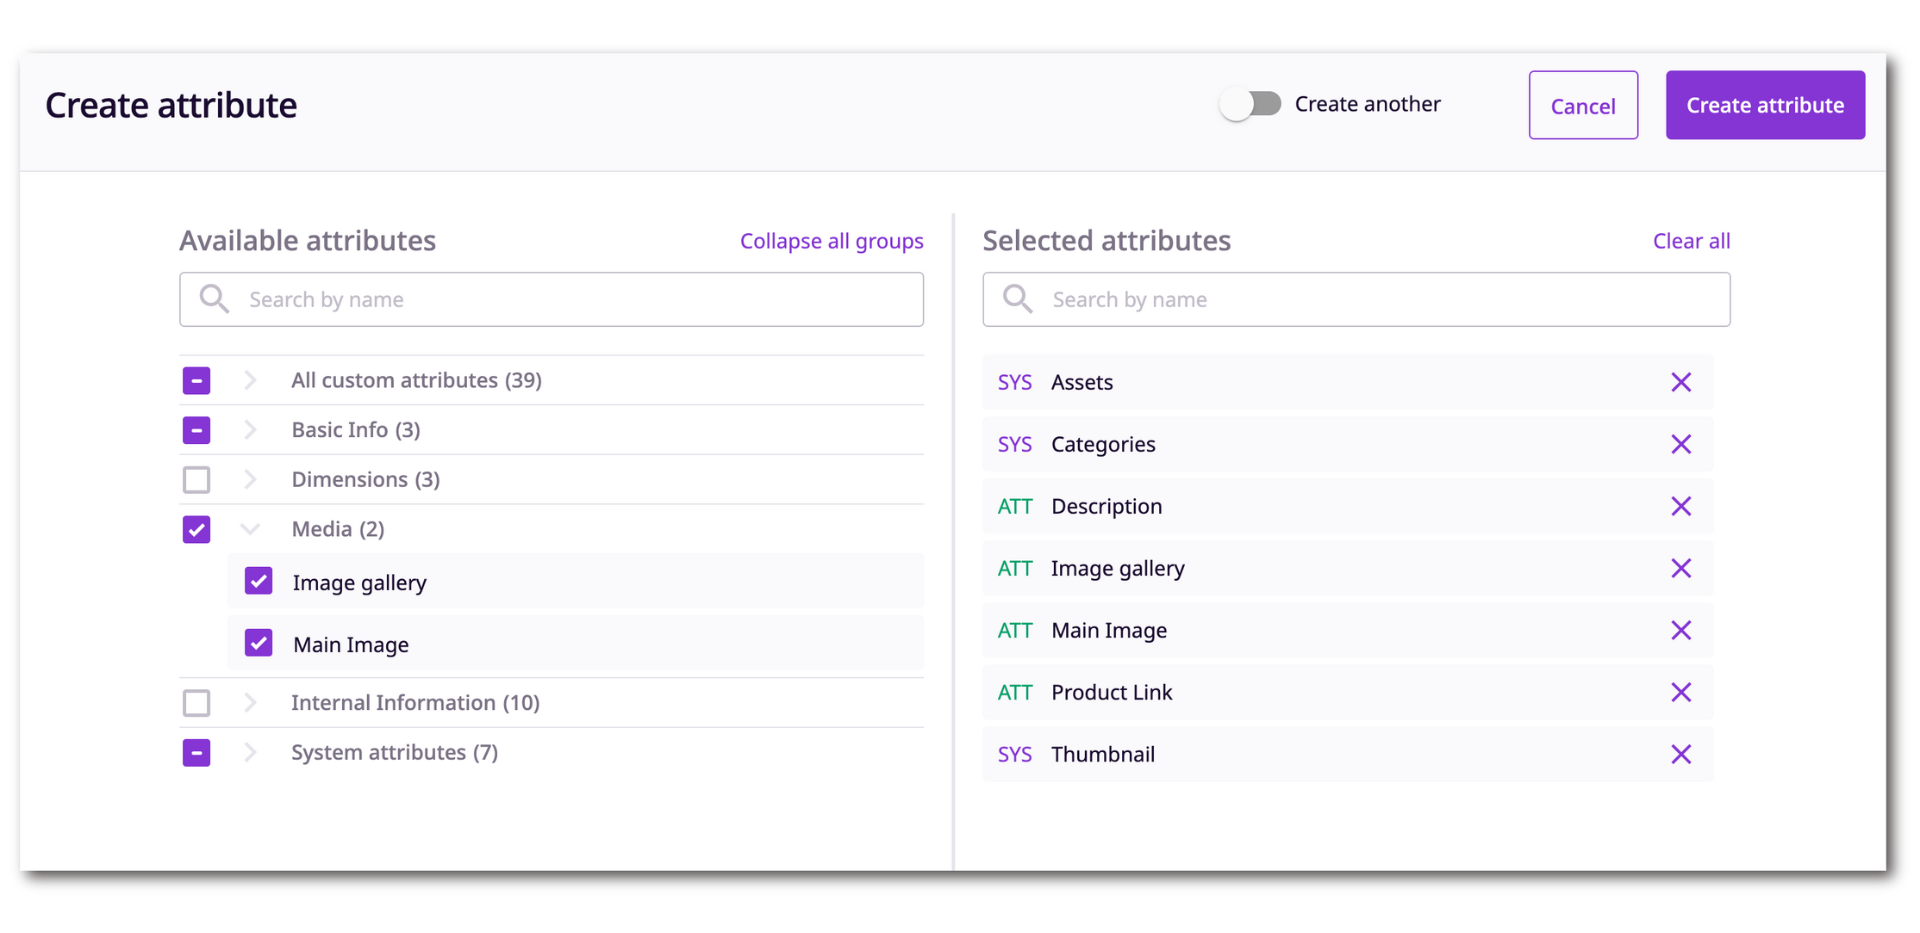Remove Categories using its X icon
This screenshot has height=933, width=1920.
pyautogui.click(x=1680, y=444)
